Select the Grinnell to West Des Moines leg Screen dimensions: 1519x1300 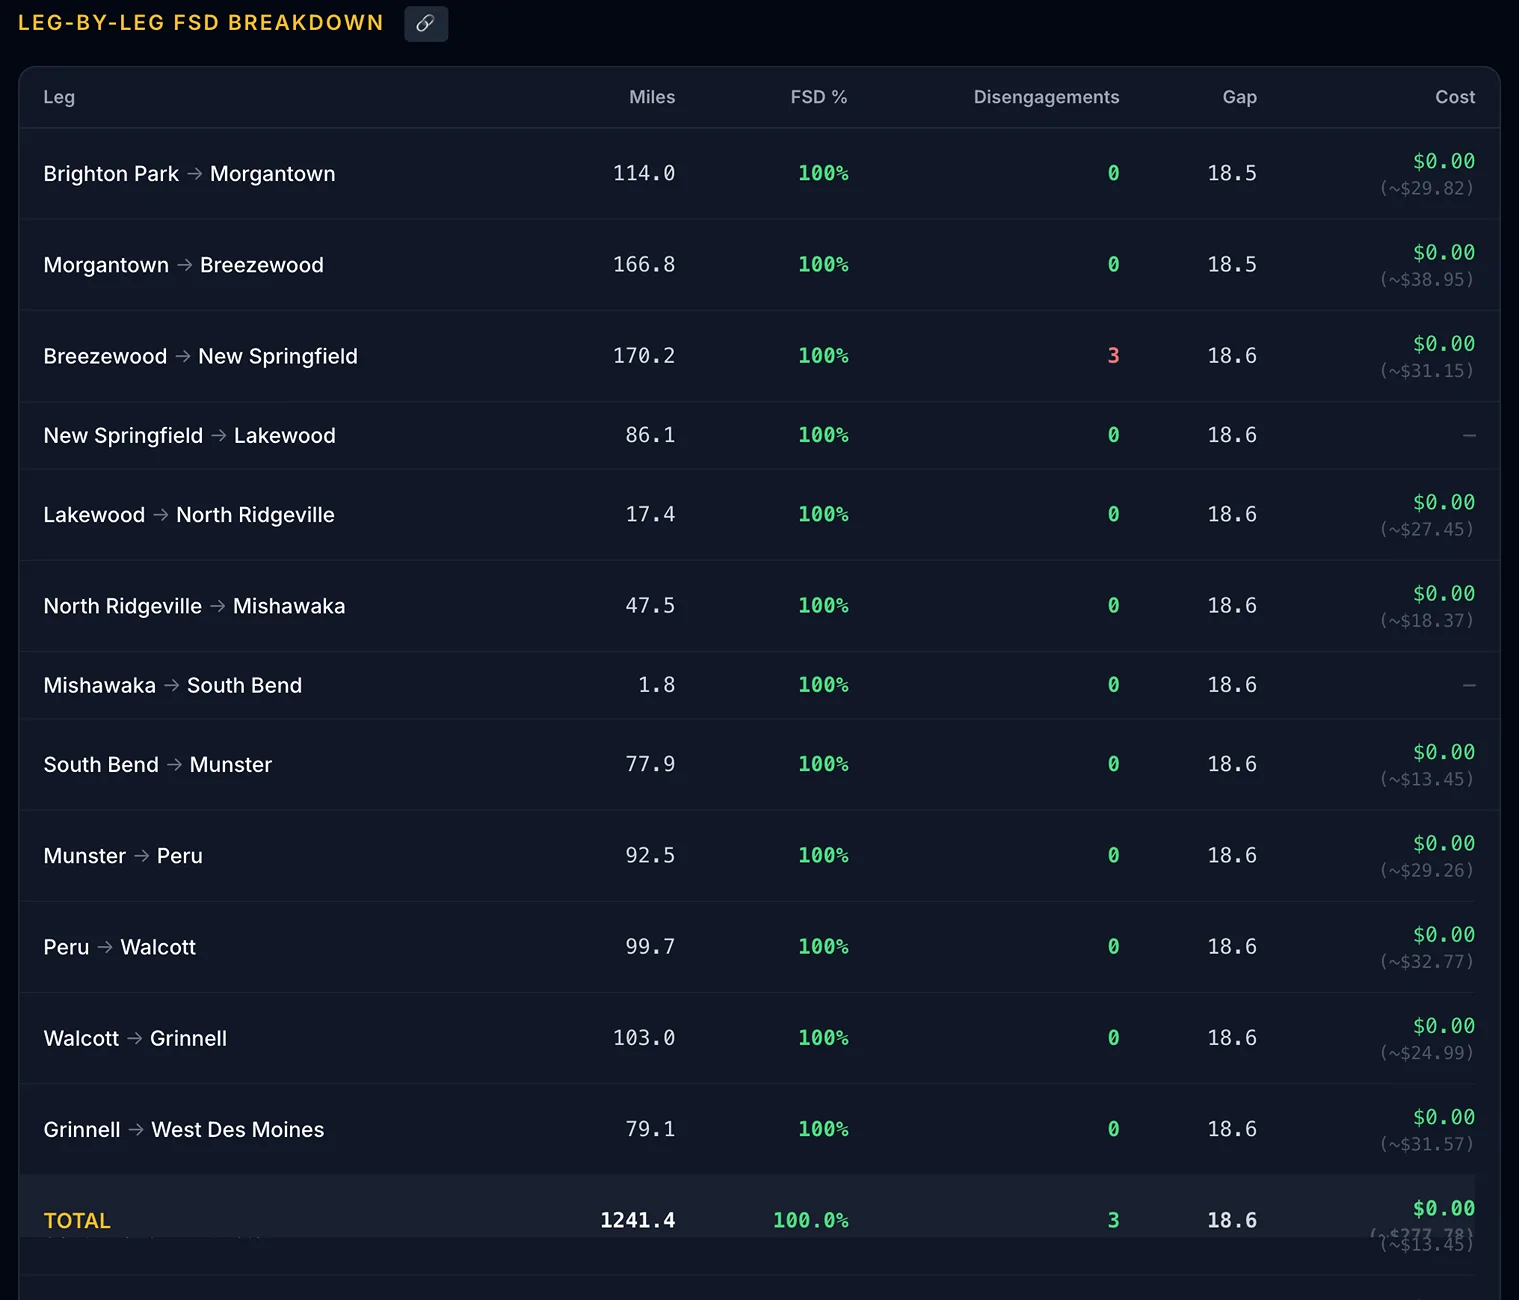click(759, 1130)
